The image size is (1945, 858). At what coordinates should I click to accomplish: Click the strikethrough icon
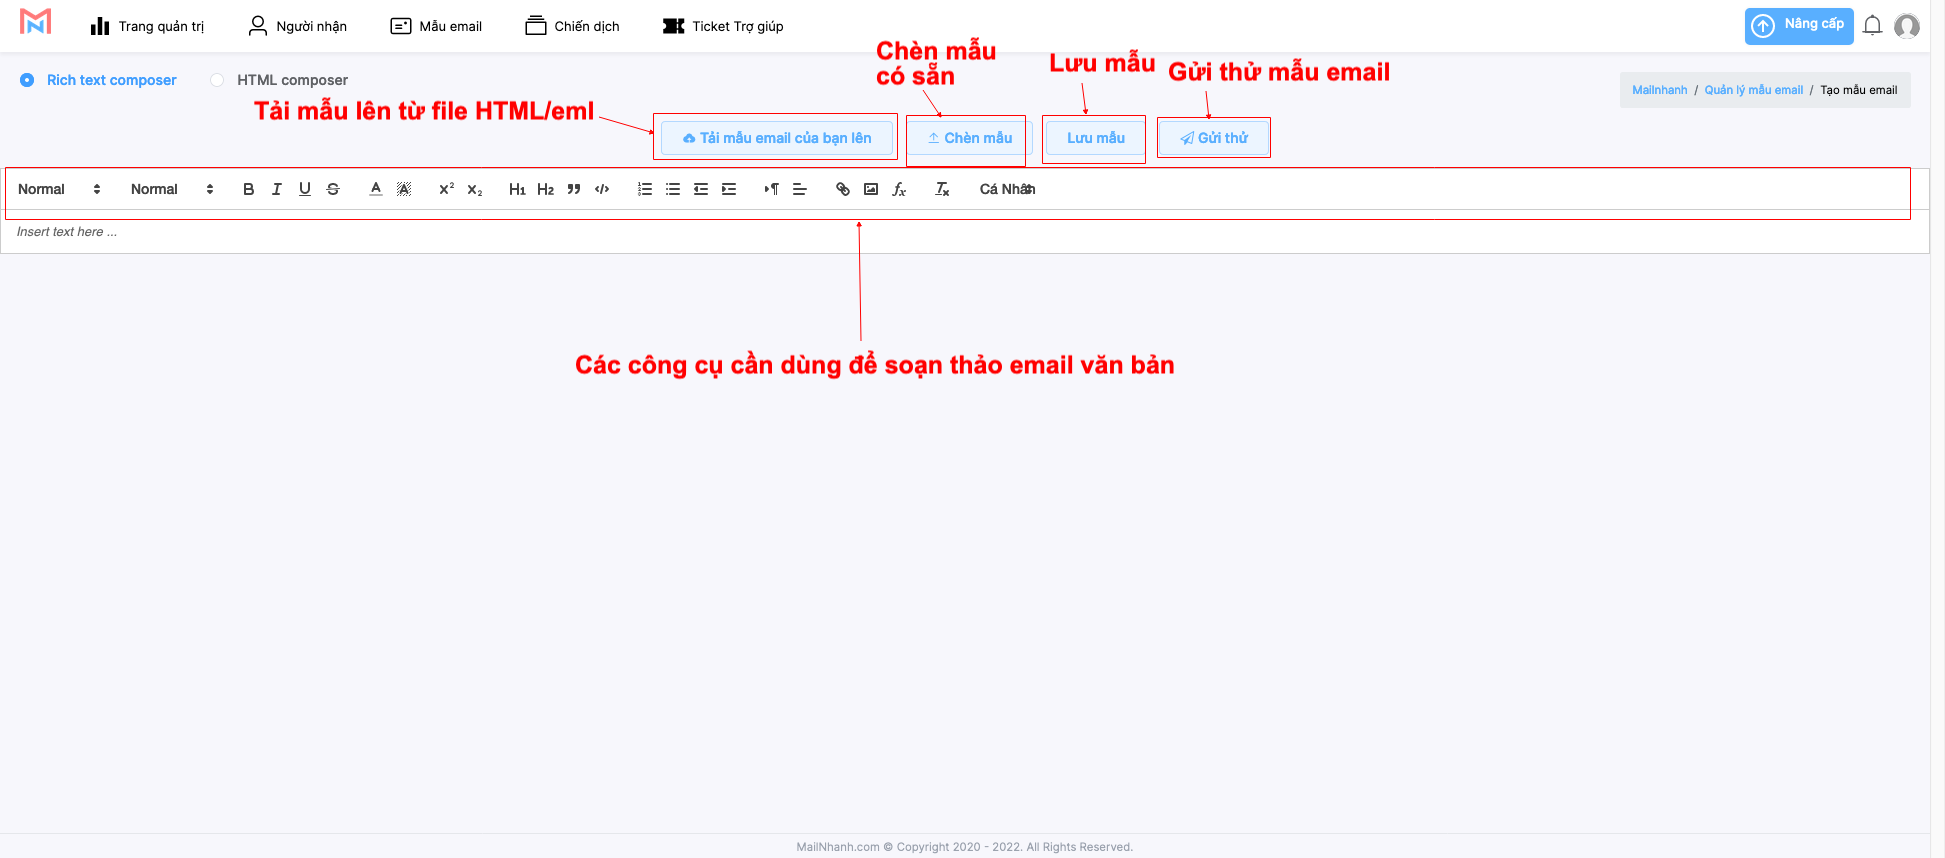point(333,189)
